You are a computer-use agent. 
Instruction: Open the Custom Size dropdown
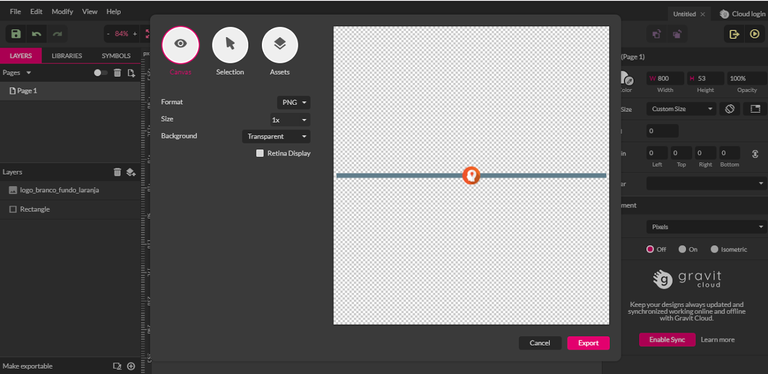pyautogui.click(x=681, y=109)
